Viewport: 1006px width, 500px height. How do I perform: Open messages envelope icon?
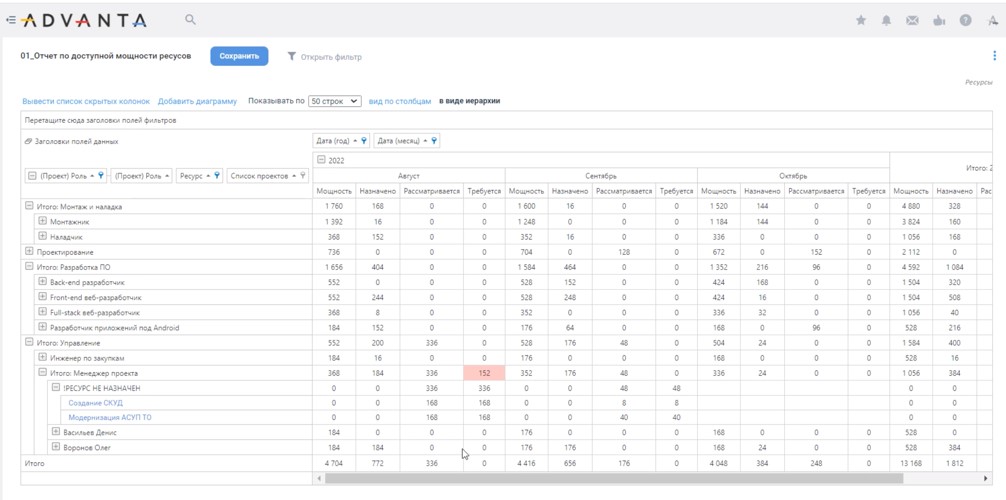912,21
